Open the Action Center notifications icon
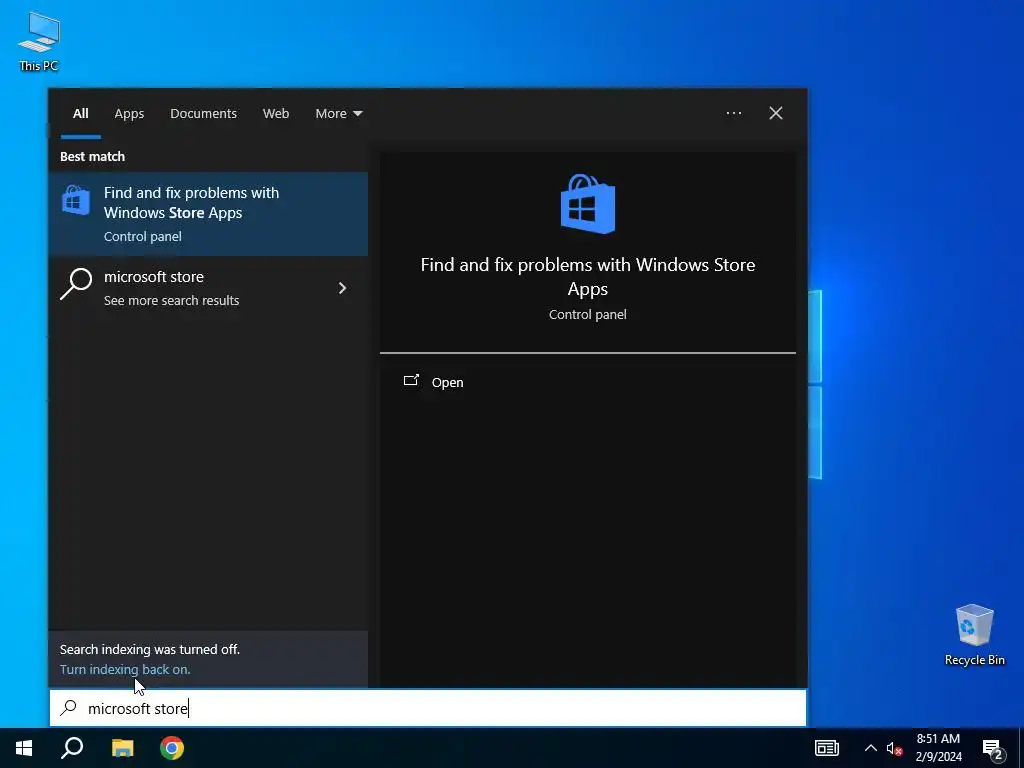The width and height of the screenshot is (1024, 768). (x=992, y=749)
